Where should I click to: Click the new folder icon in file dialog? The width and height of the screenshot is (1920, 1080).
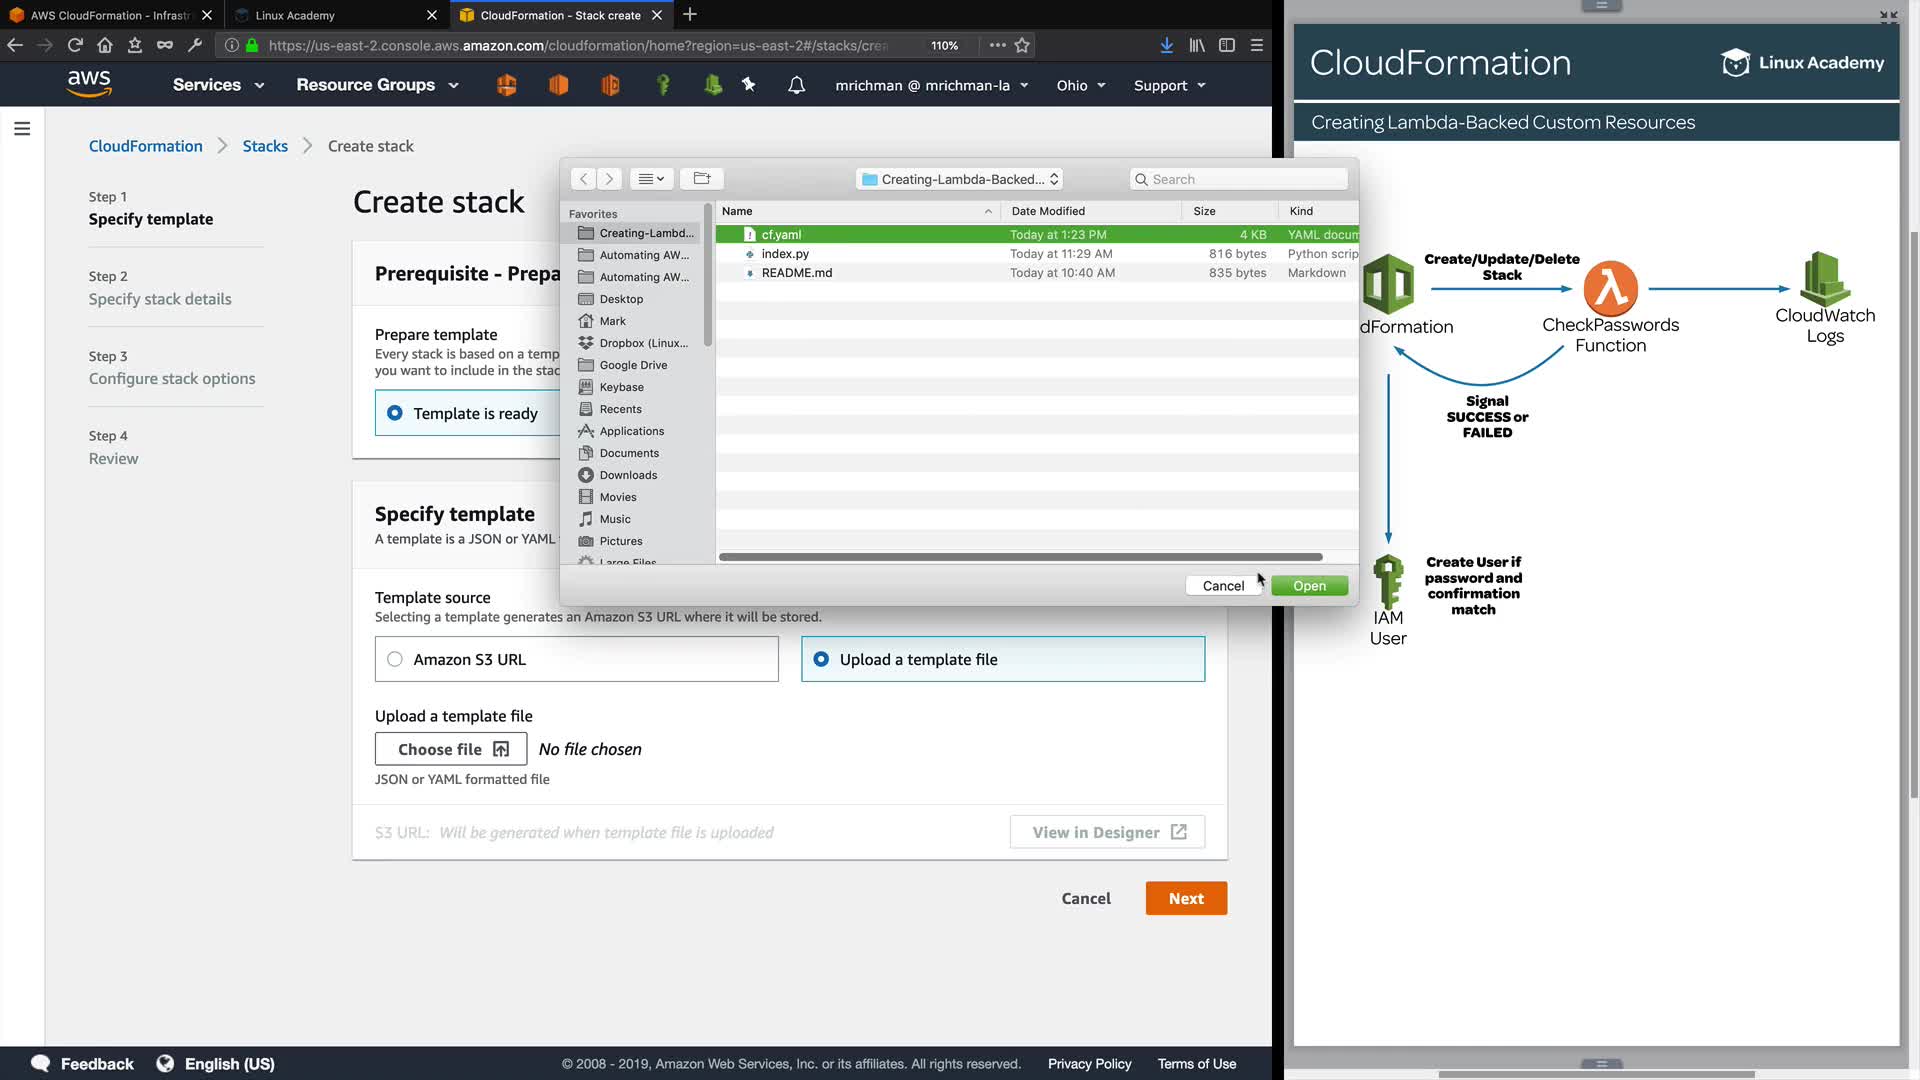point(701,179)
